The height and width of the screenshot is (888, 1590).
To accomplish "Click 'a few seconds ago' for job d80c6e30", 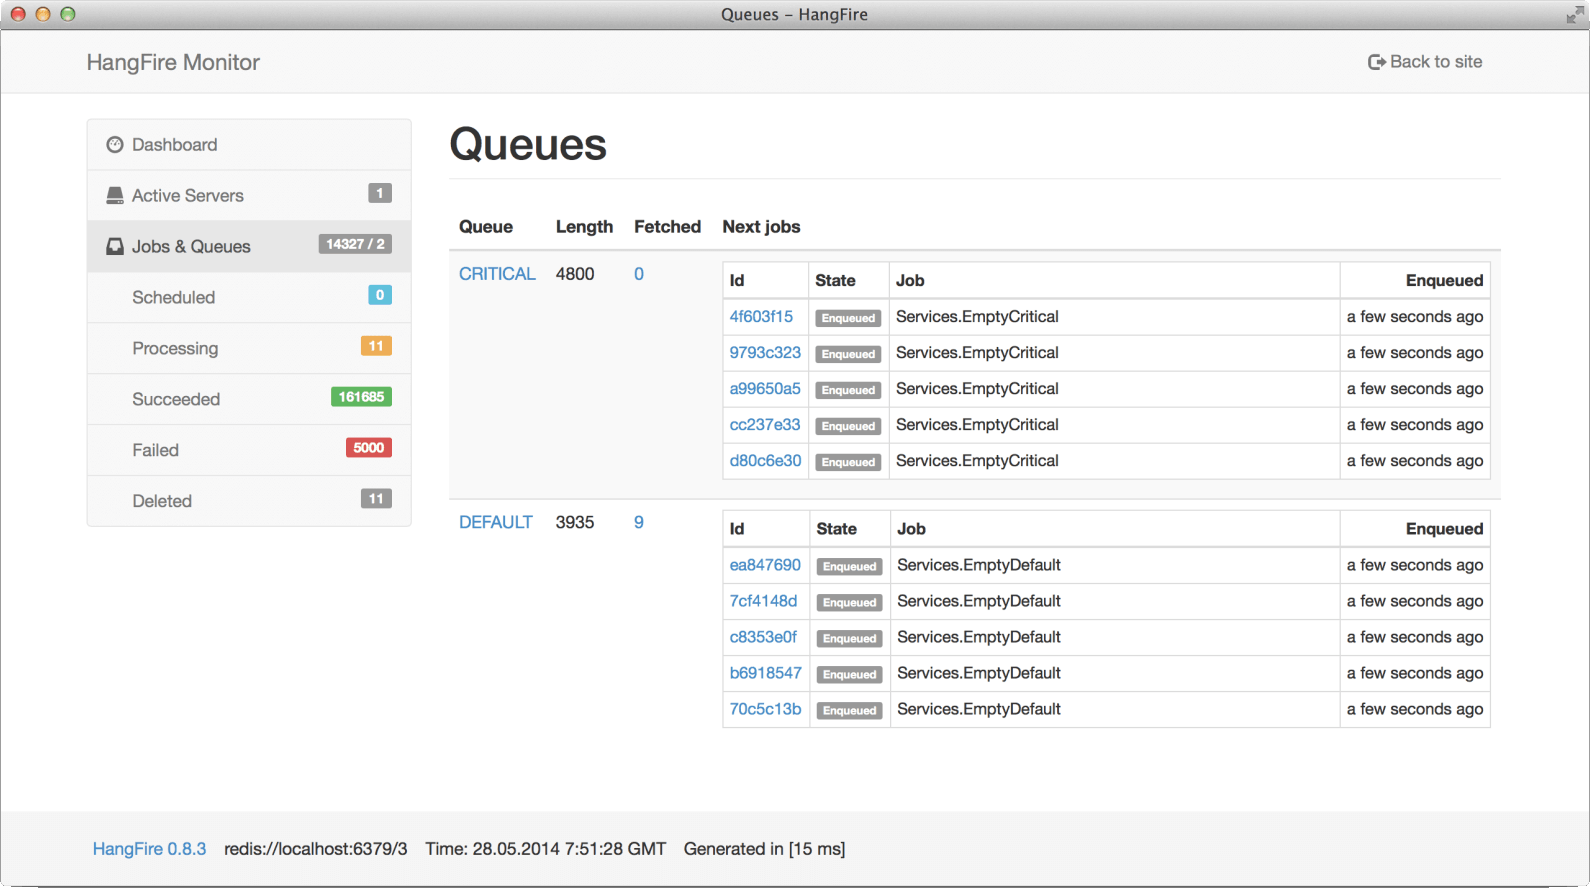I will pos(1415,461).
